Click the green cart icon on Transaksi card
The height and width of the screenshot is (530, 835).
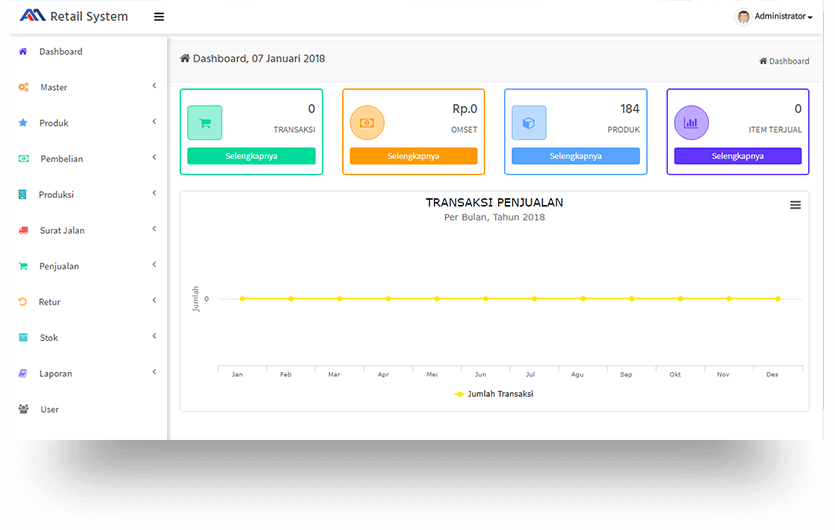point(204,123)
